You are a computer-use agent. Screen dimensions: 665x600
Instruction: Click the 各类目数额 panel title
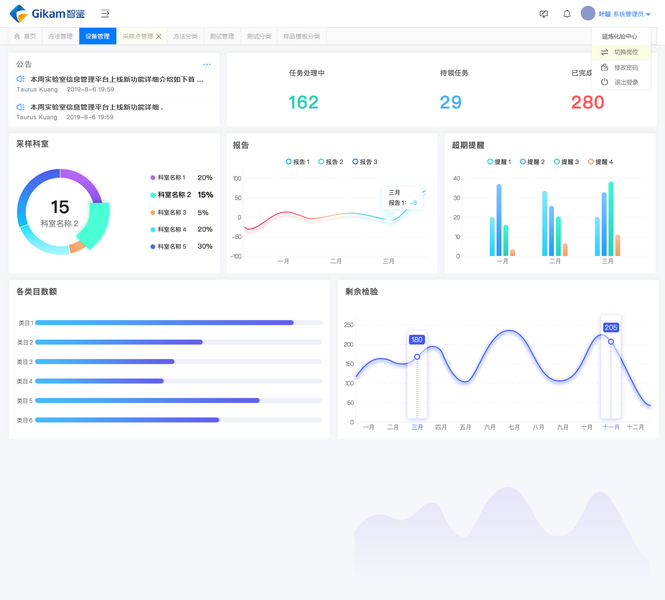tap(36, 292)
